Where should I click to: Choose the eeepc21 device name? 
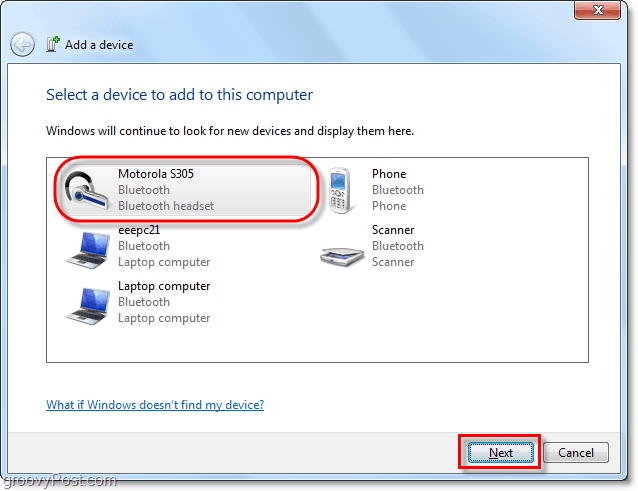[x=139, y=230]
